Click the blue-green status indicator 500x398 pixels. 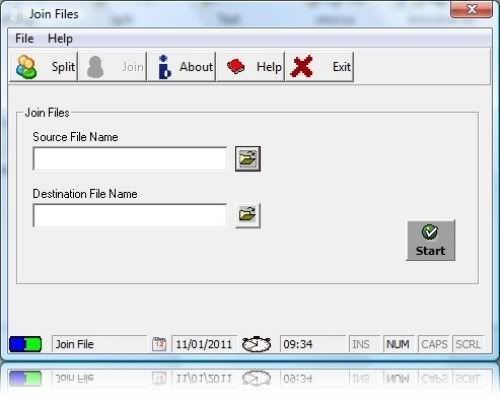click(25, 344)
